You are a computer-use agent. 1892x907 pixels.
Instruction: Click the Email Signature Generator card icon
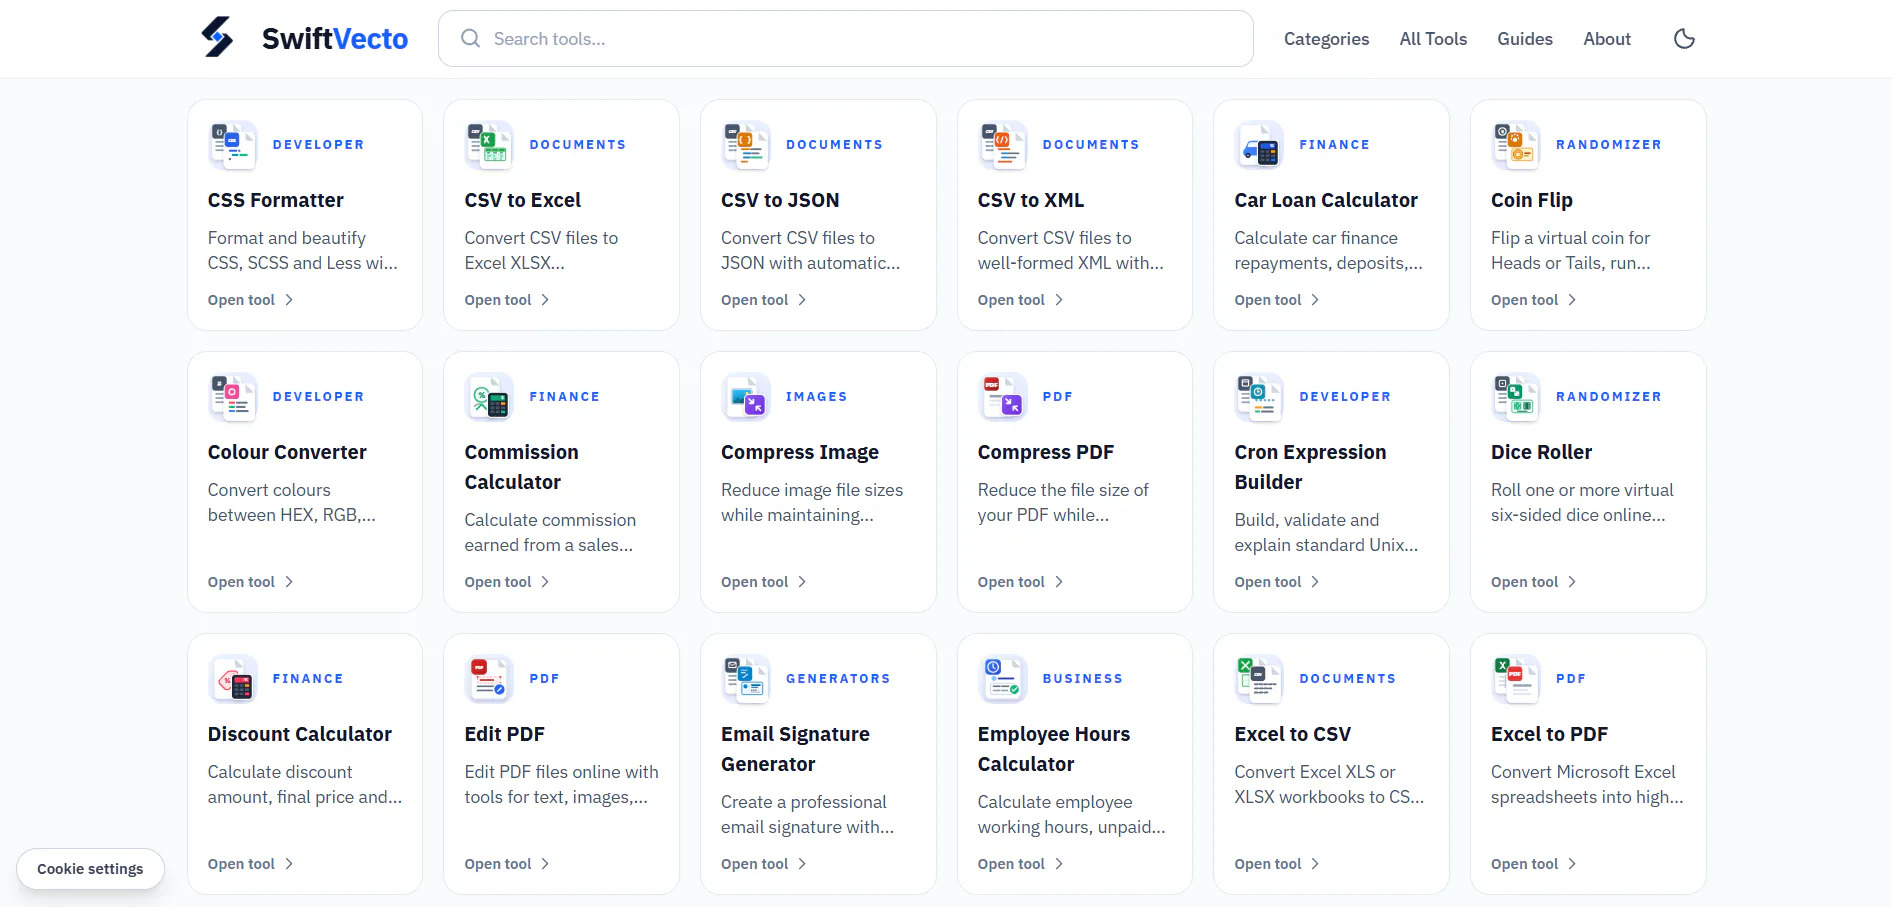click(x=746, y=679)
